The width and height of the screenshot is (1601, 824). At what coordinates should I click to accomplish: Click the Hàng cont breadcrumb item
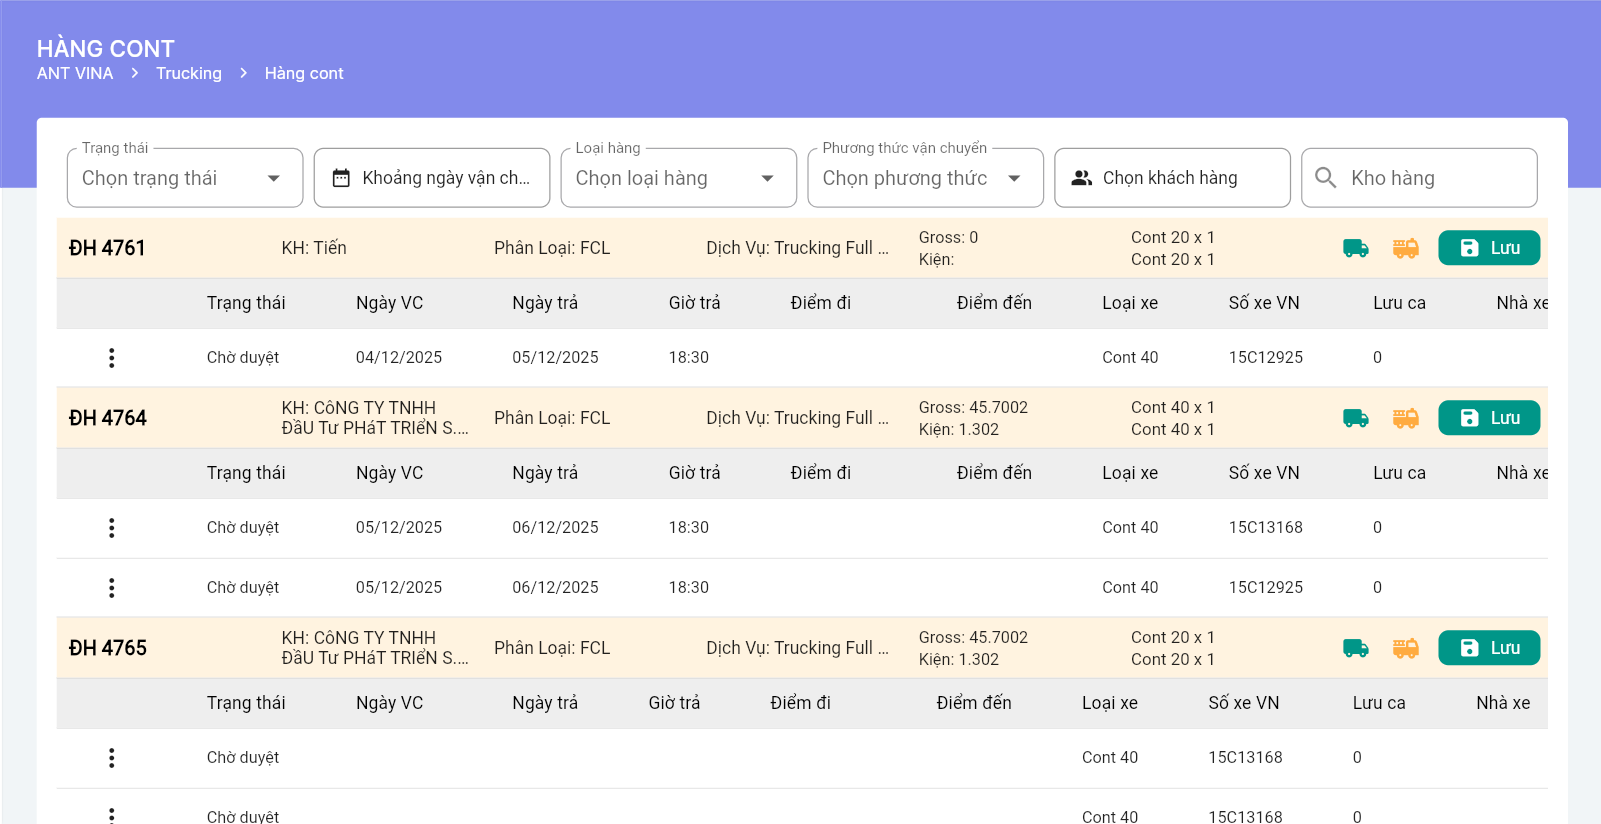tap(304, 73)
